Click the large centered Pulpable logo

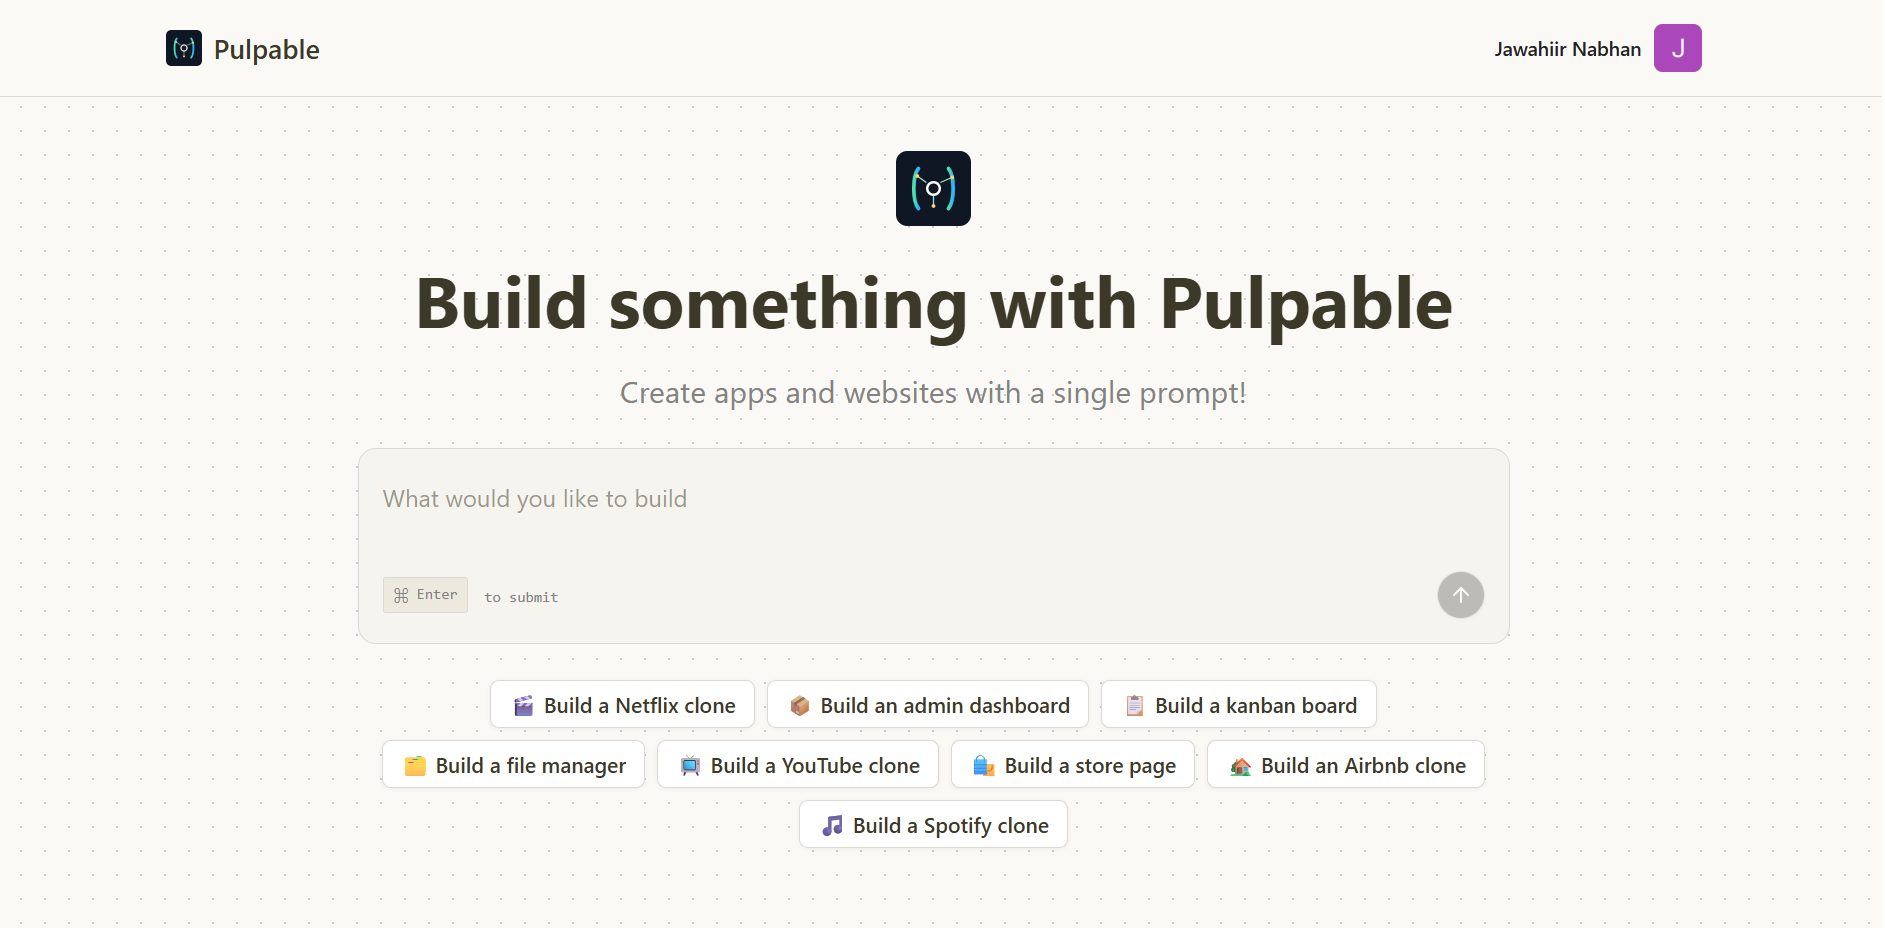pyautogui.click(x=933, y=189)
